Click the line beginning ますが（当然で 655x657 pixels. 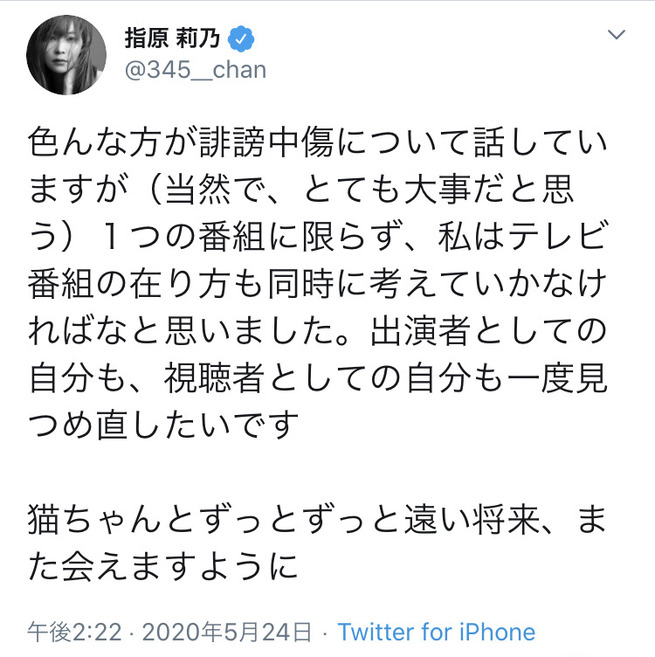click(x=301, y=190)
